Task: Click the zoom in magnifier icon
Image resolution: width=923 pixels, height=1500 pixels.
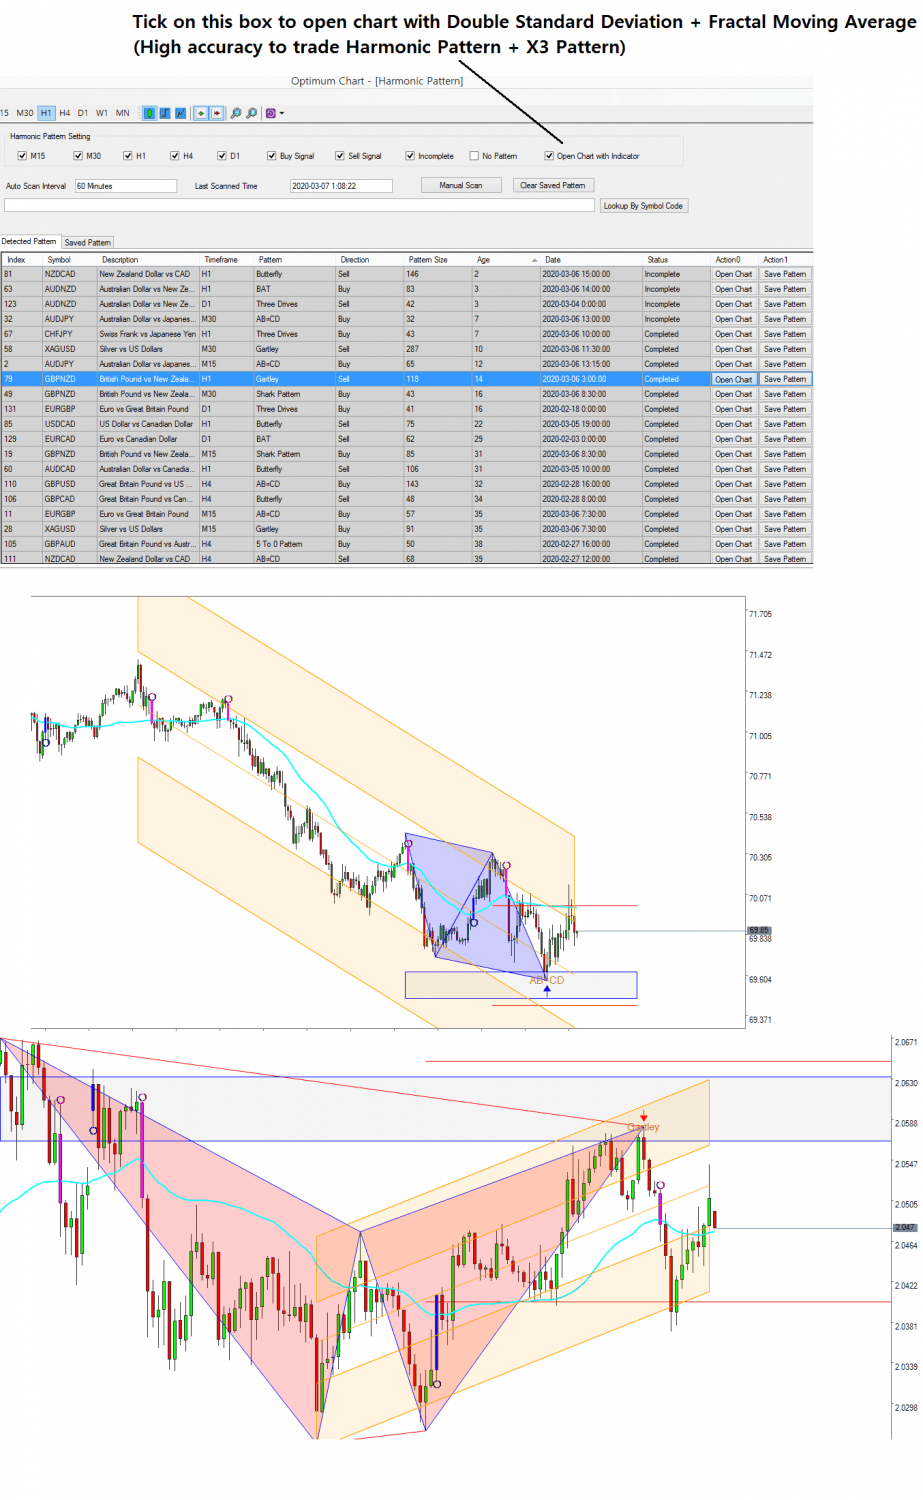Action: coord(236,113)
